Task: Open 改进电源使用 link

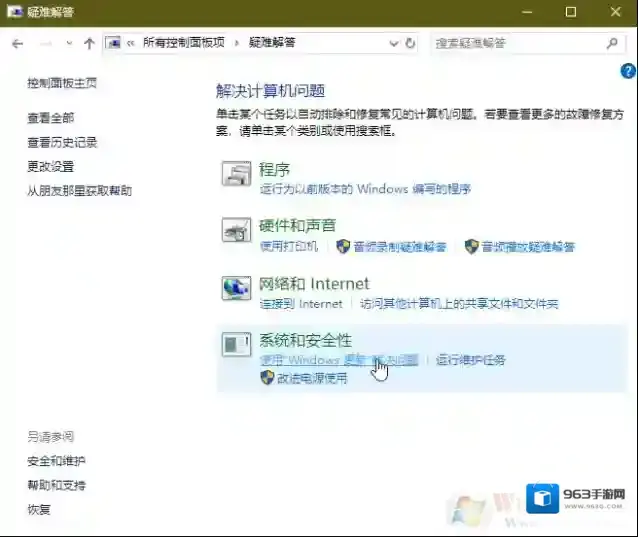Action: [x=312, y=379]
